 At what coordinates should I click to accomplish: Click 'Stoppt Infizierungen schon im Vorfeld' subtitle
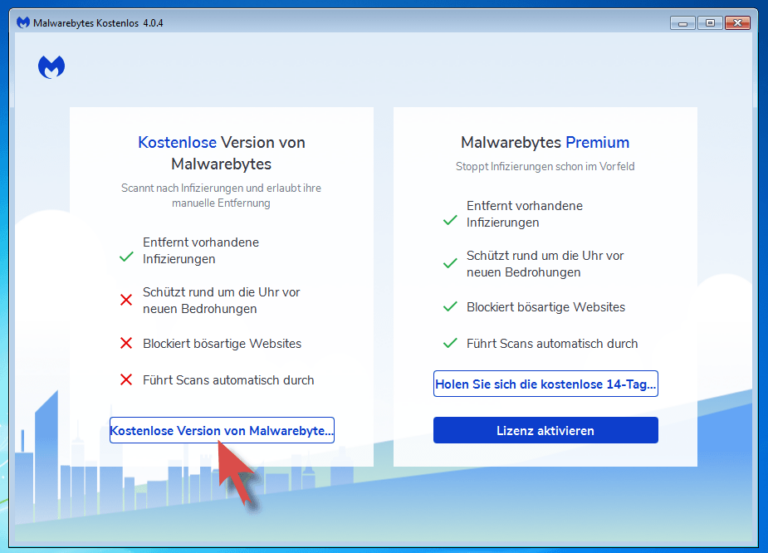[545, 167]
